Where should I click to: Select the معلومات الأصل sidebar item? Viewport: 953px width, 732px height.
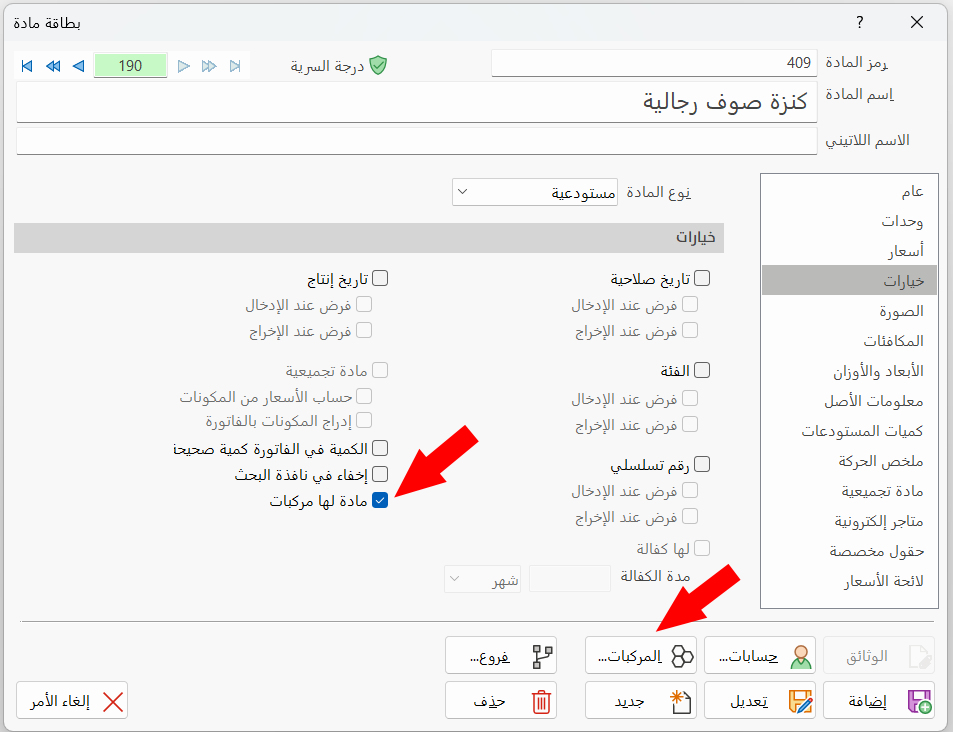849,401
